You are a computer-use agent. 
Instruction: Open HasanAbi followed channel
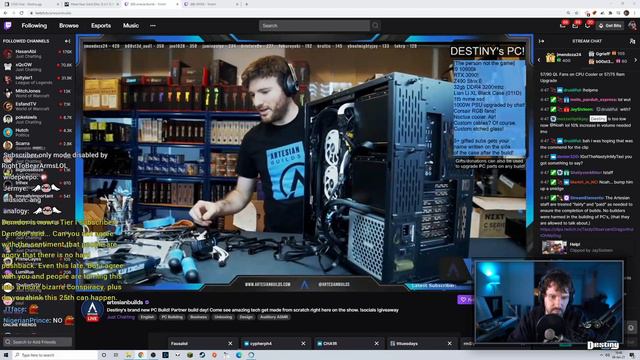(x=38, y=54)
